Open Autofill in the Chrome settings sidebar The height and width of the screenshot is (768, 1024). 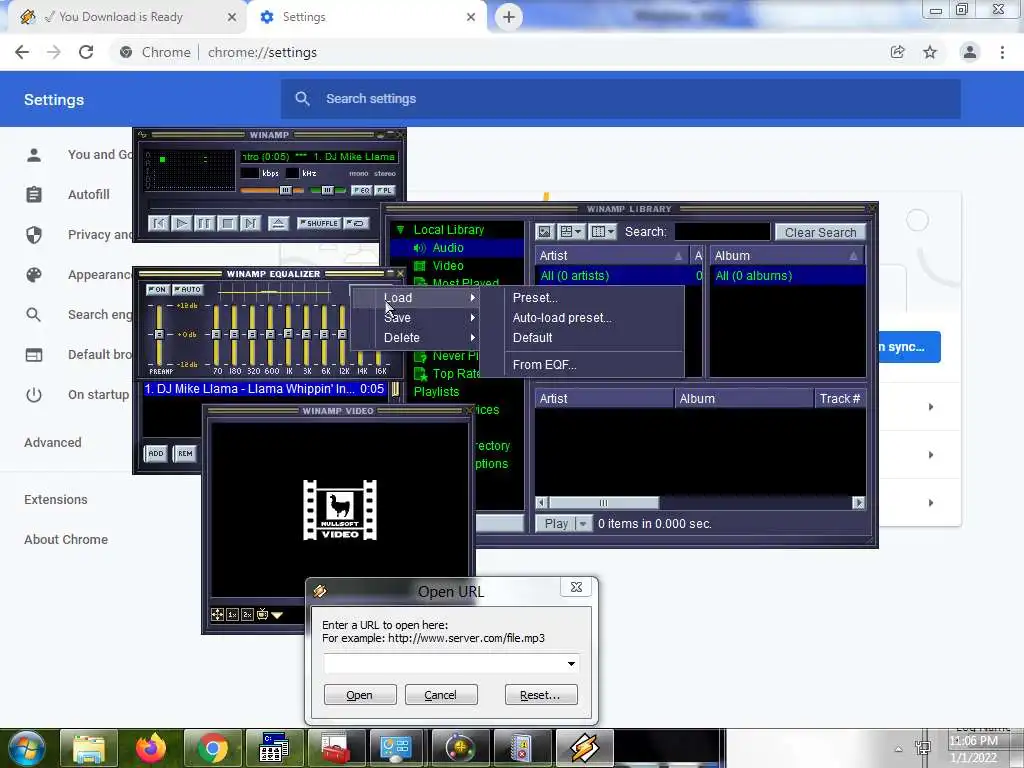(x=88, y=195)
